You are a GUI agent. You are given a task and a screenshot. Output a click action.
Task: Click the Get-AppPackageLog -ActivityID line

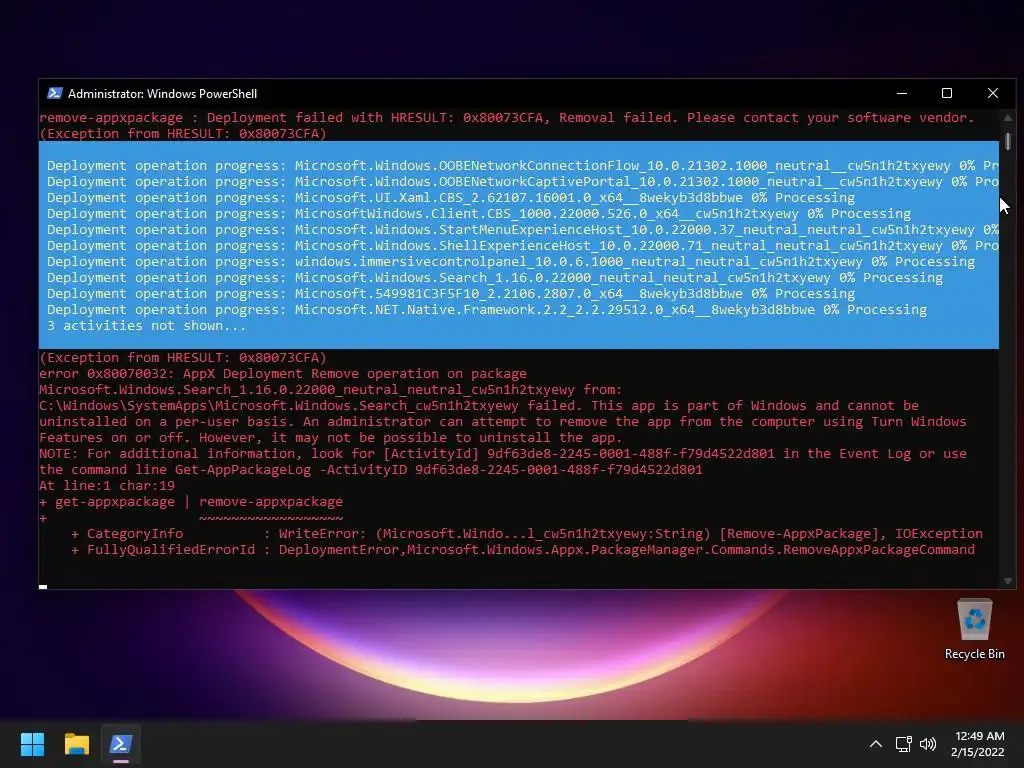pyautogui.click(x=371, y=470)
